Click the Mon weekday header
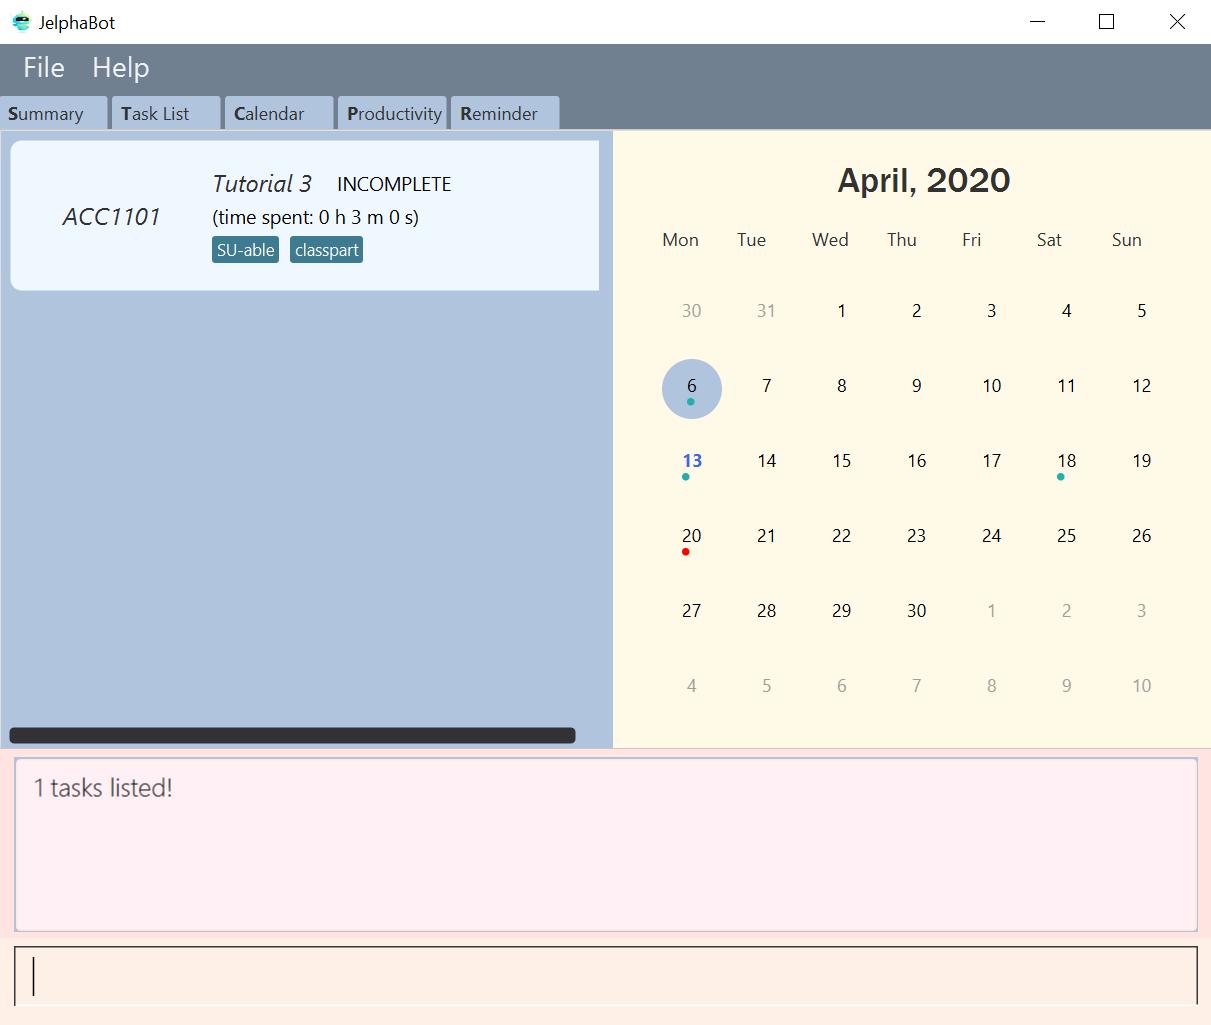Viewport: 1211px width, 1025px height. [680, 240]
